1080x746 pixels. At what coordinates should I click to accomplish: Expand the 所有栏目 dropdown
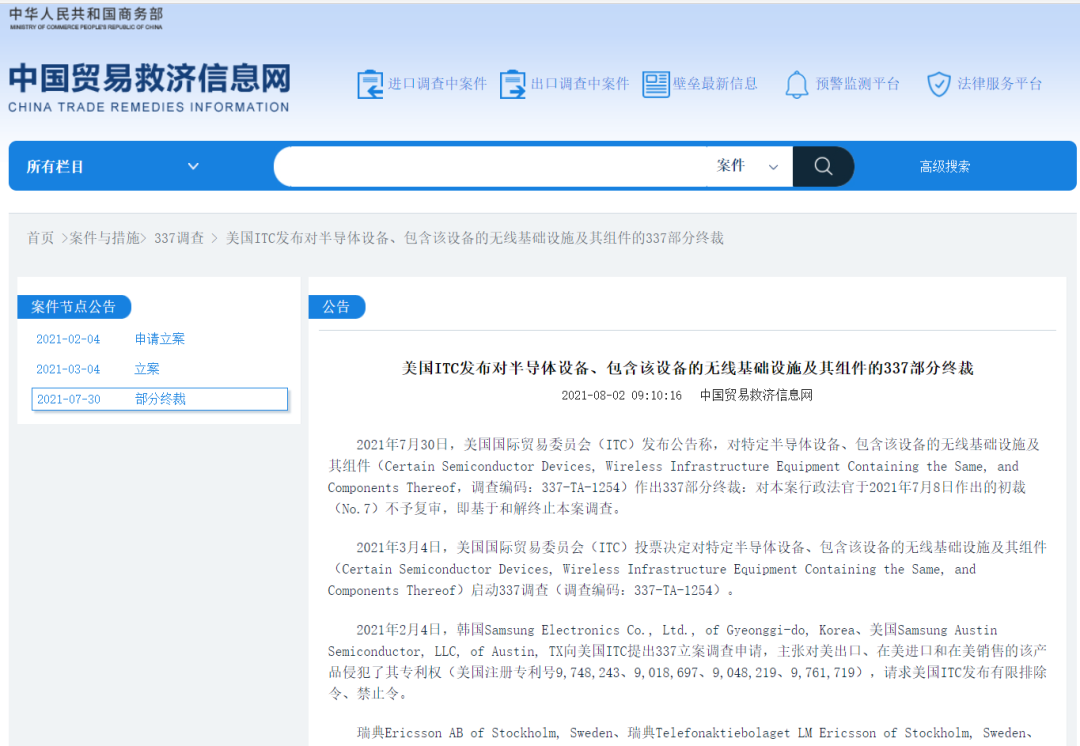[x=113, y=166]
